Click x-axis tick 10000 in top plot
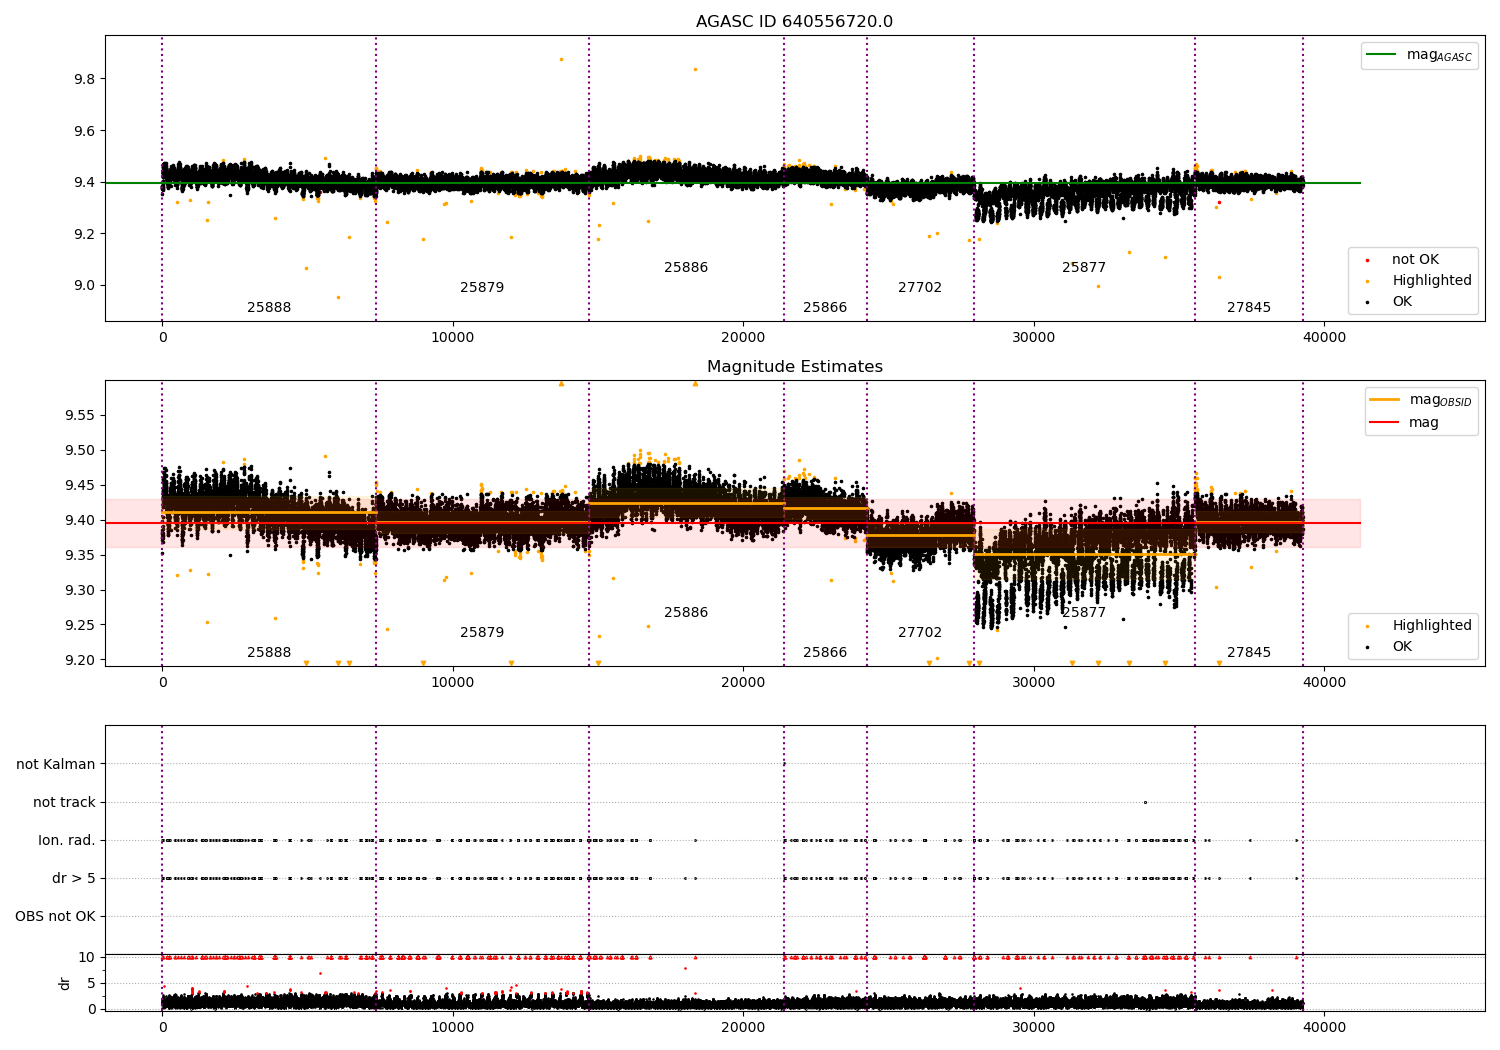The image size is (1500, 1050). [453, 338]
